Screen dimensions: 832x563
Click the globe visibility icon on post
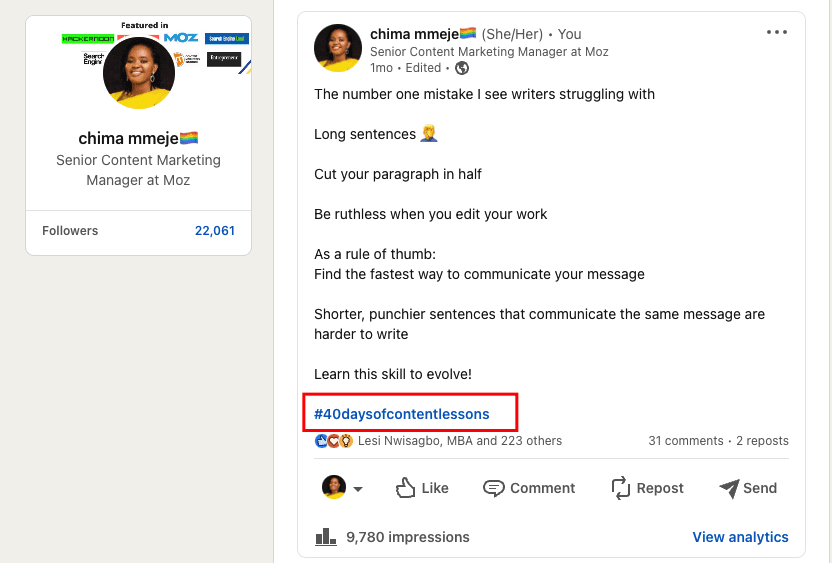(x=462, y=68)
